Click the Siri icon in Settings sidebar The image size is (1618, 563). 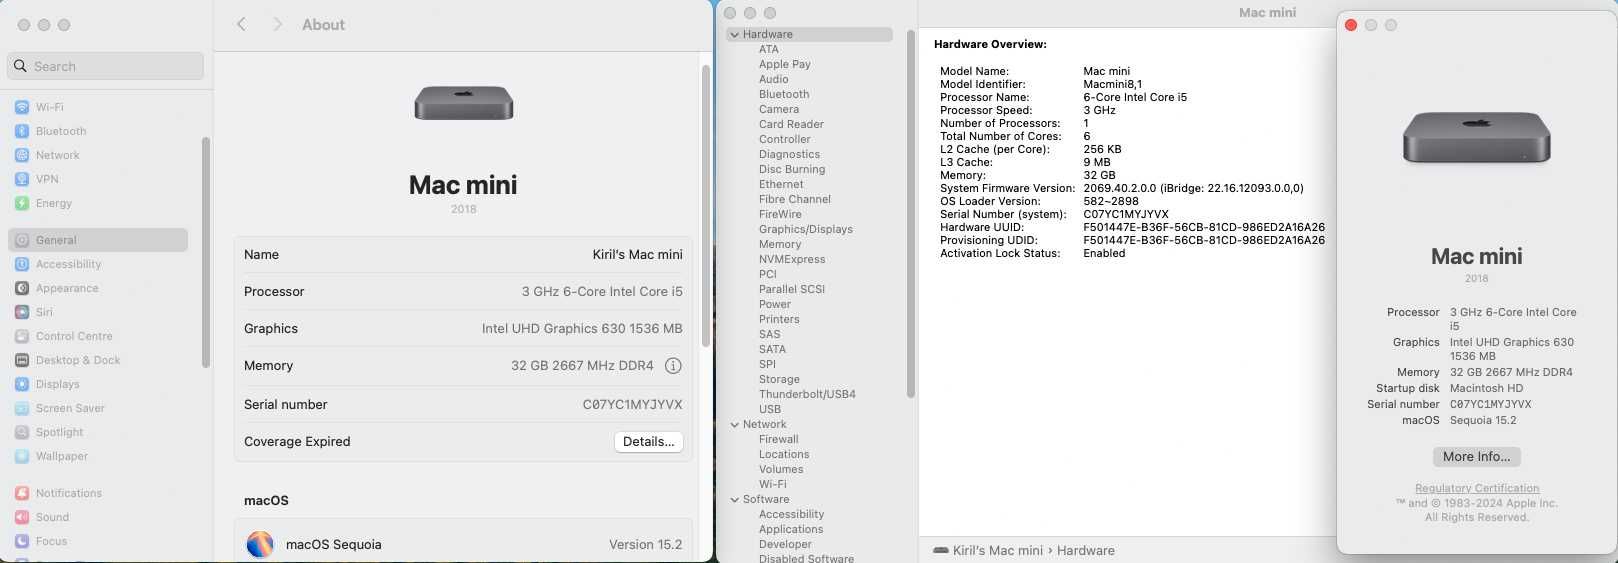tap(22, 312)
